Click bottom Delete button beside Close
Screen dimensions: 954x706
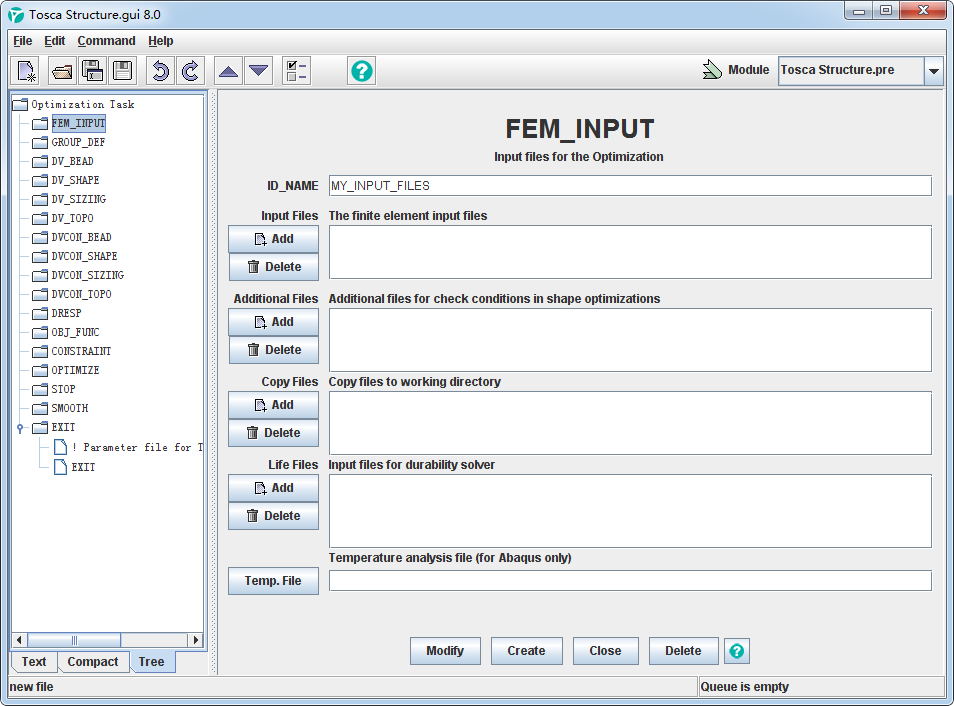(x=684, y=651)
